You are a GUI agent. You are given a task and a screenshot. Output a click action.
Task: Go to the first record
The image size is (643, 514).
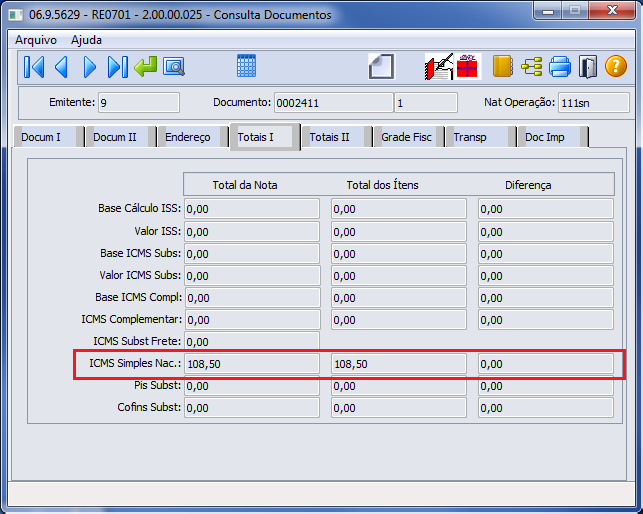(x=34, y=67)
